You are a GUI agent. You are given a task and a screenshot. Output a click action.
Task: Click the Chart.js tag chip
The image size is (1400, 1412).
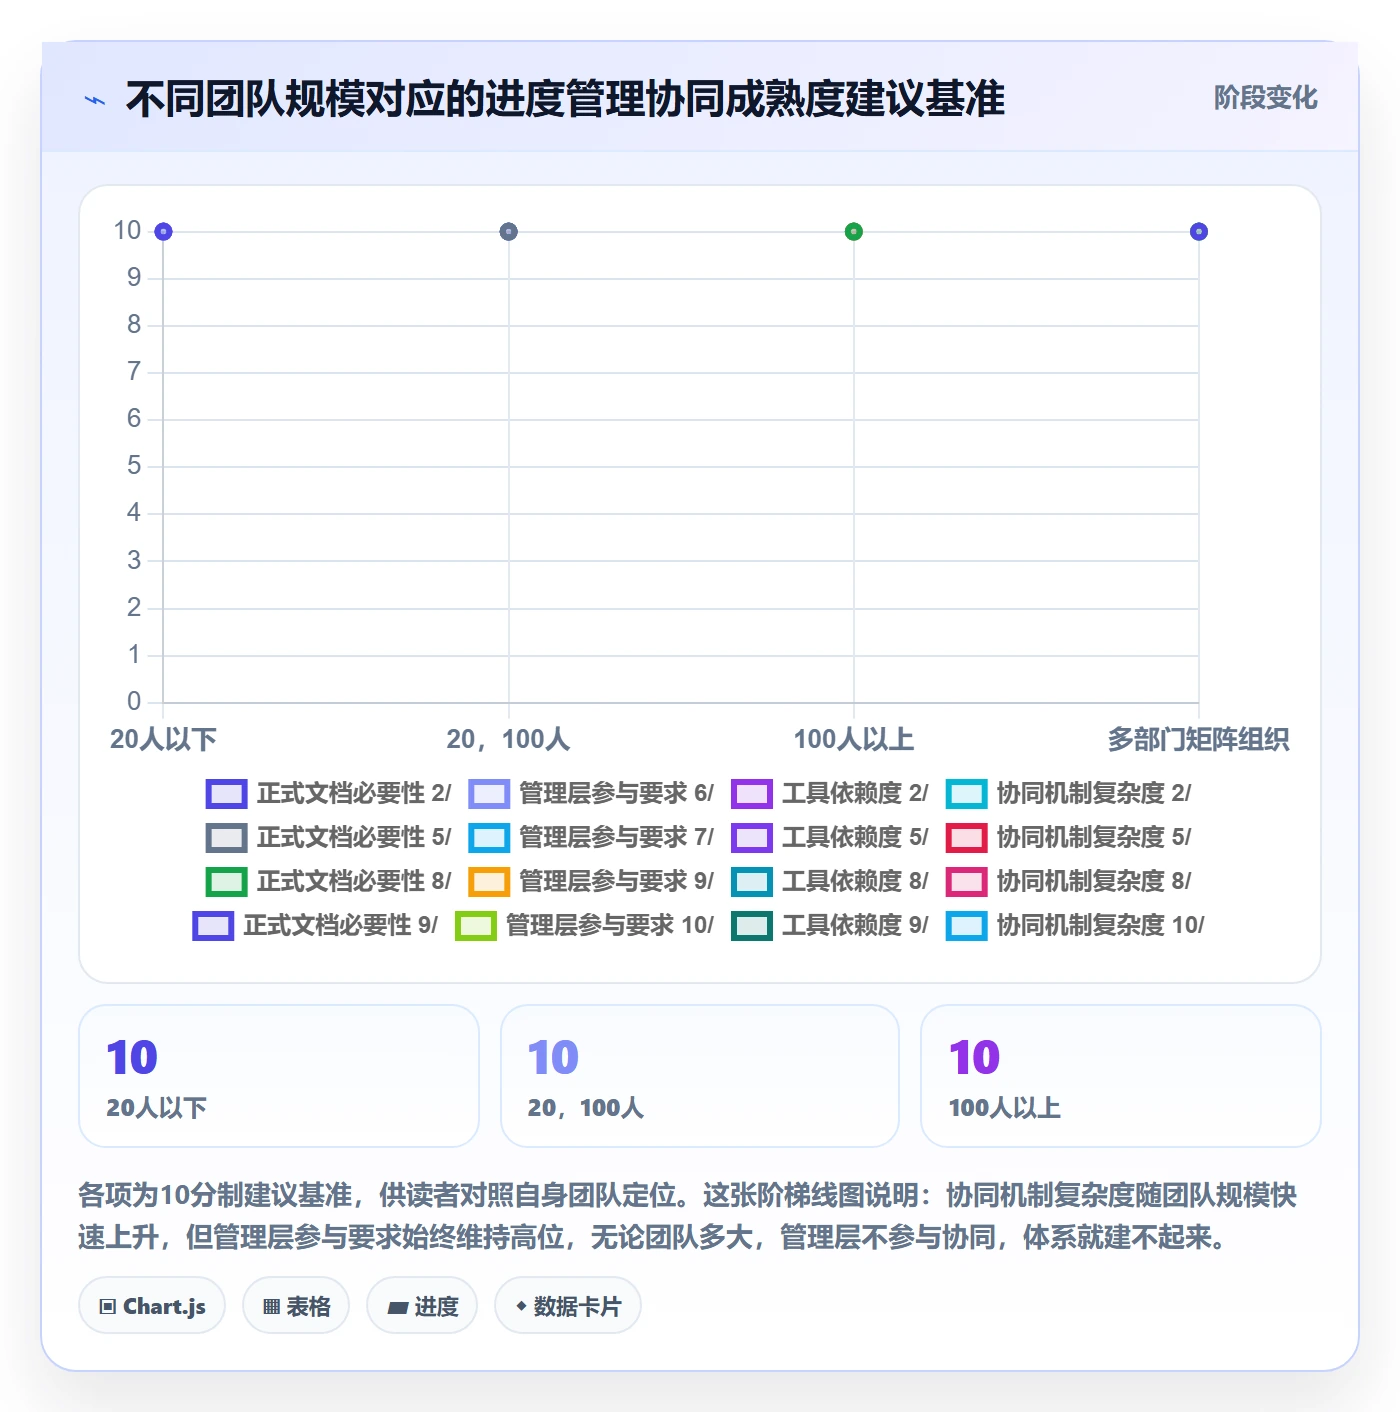click(152, 1306)
